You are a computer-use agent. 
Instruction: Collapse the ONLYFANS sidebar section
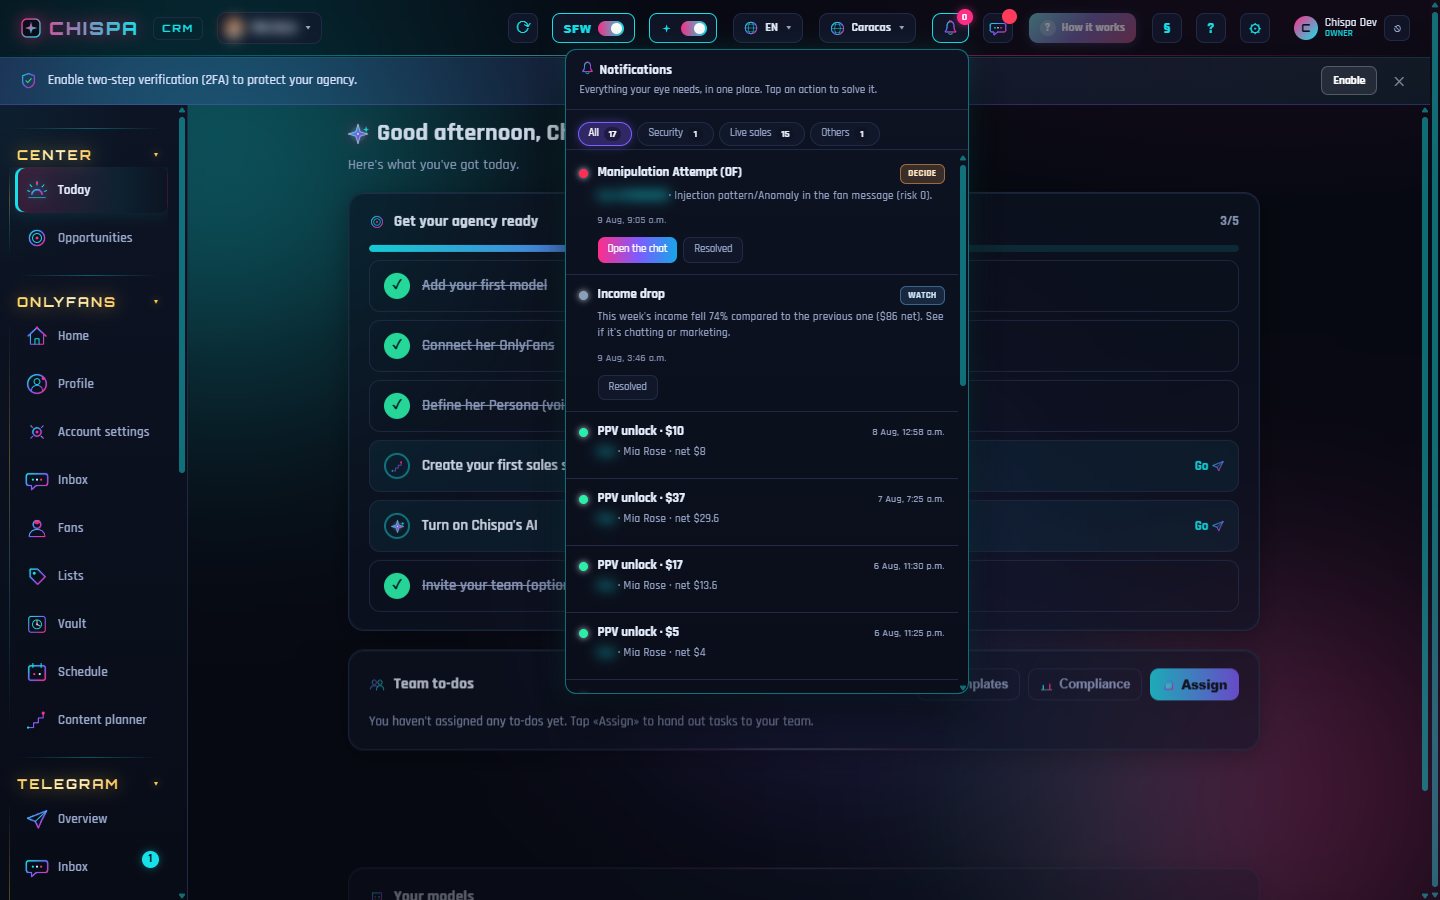click(x=156, y=302)
